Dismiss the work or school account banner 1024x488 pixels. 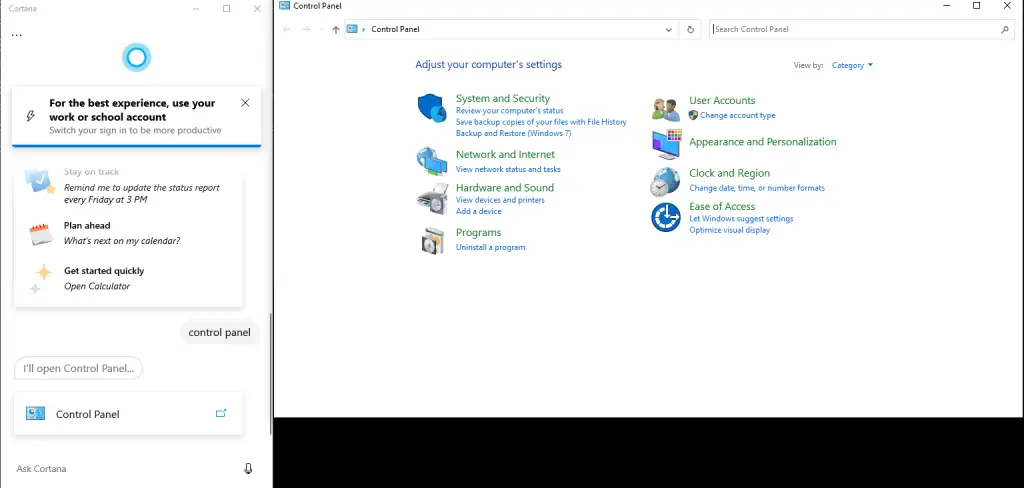pos(245,103)
